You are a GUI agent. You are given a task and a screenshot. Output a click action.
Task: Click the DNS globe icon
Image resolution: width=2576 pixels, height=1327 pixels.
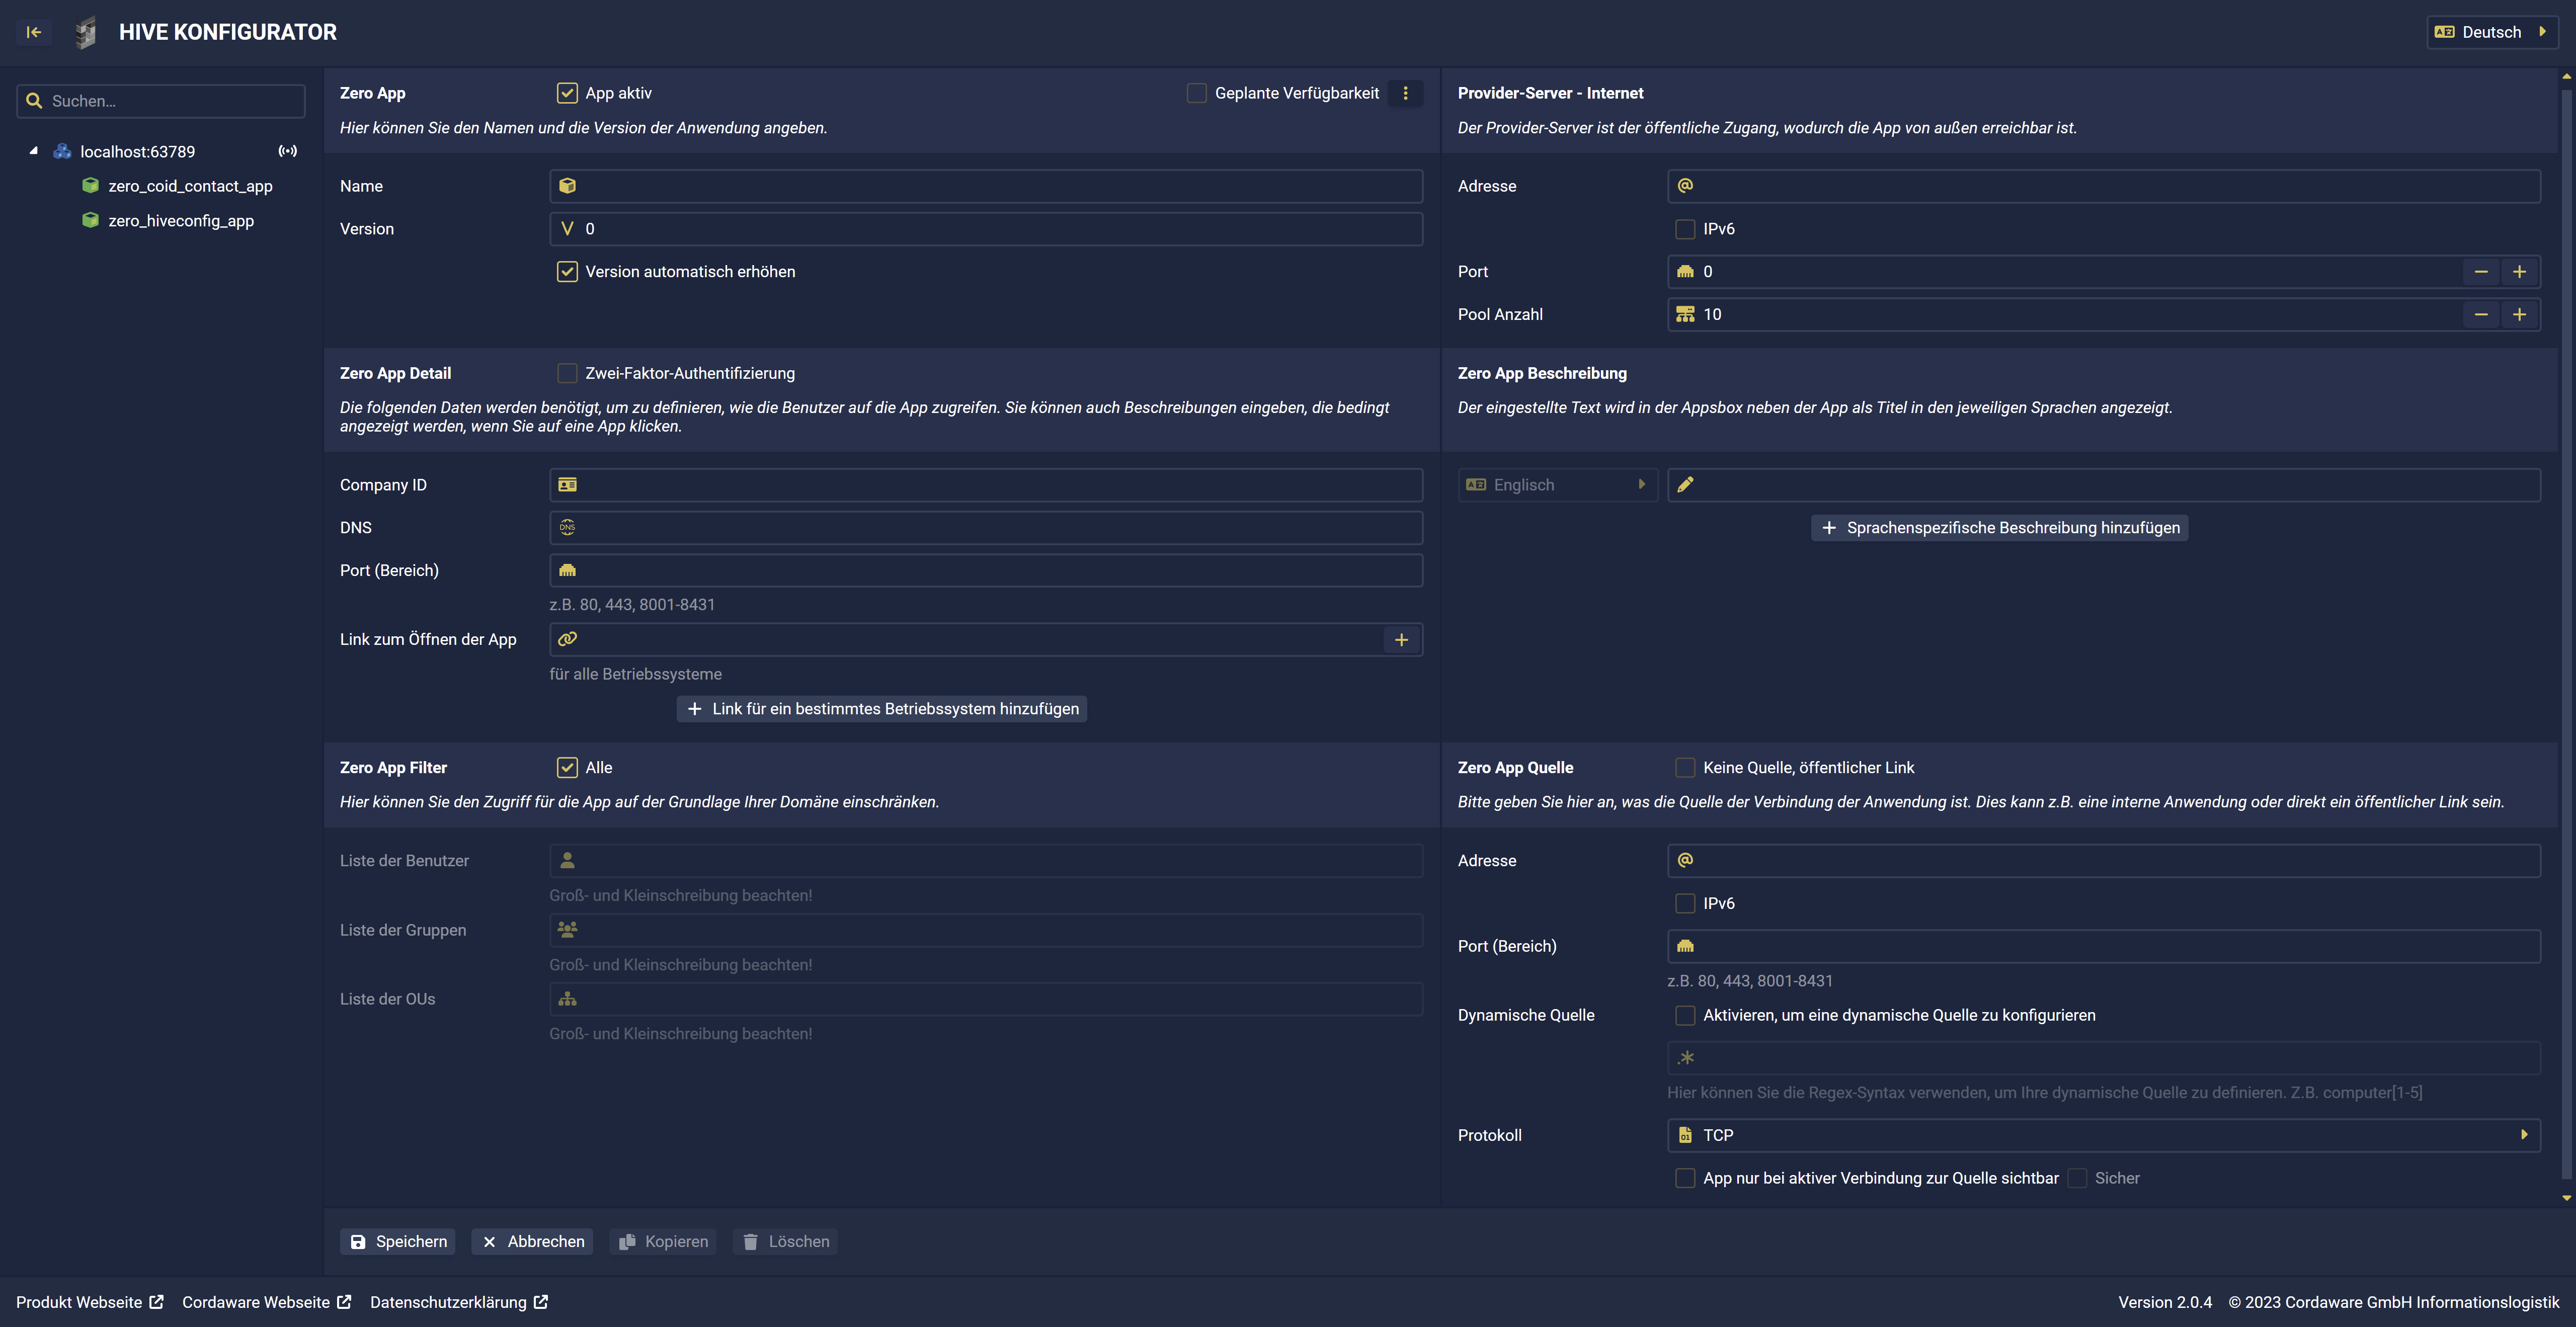(567, 527)
